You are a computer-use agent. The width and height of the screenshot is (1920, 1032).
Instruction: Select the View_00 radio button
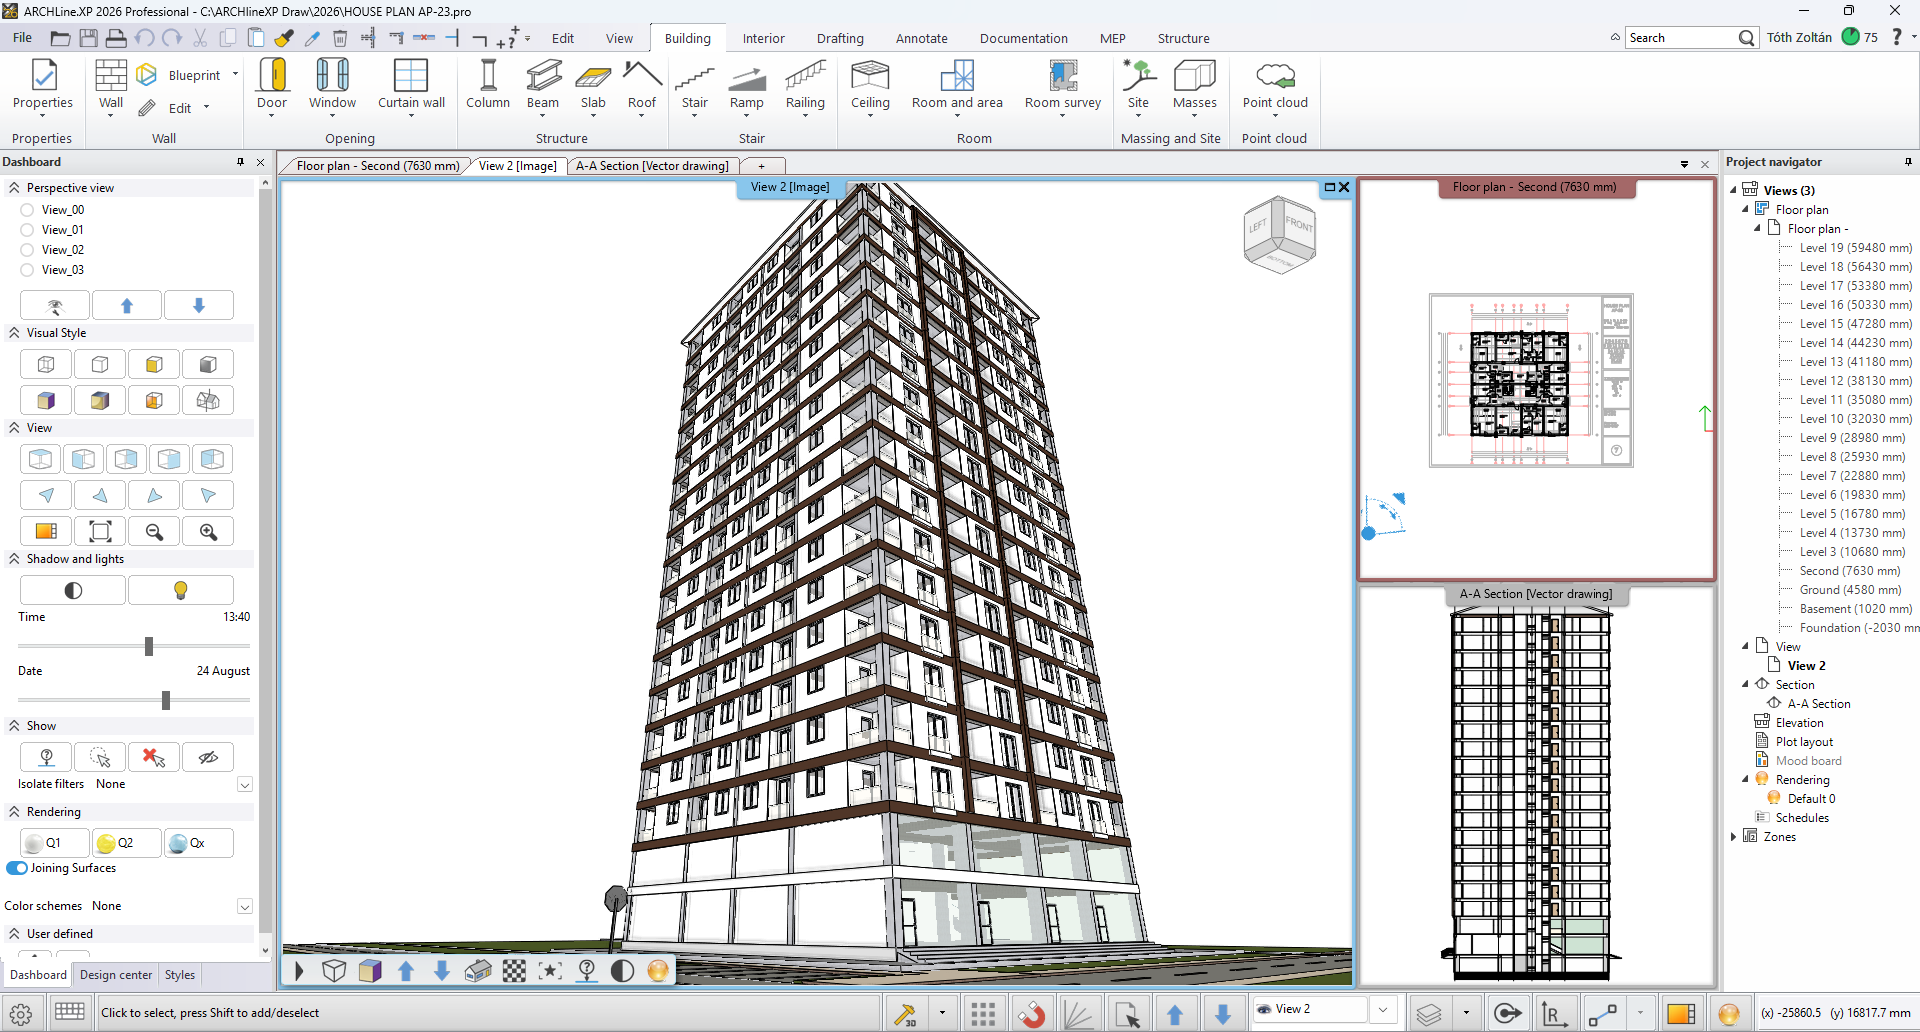[27, 210]
